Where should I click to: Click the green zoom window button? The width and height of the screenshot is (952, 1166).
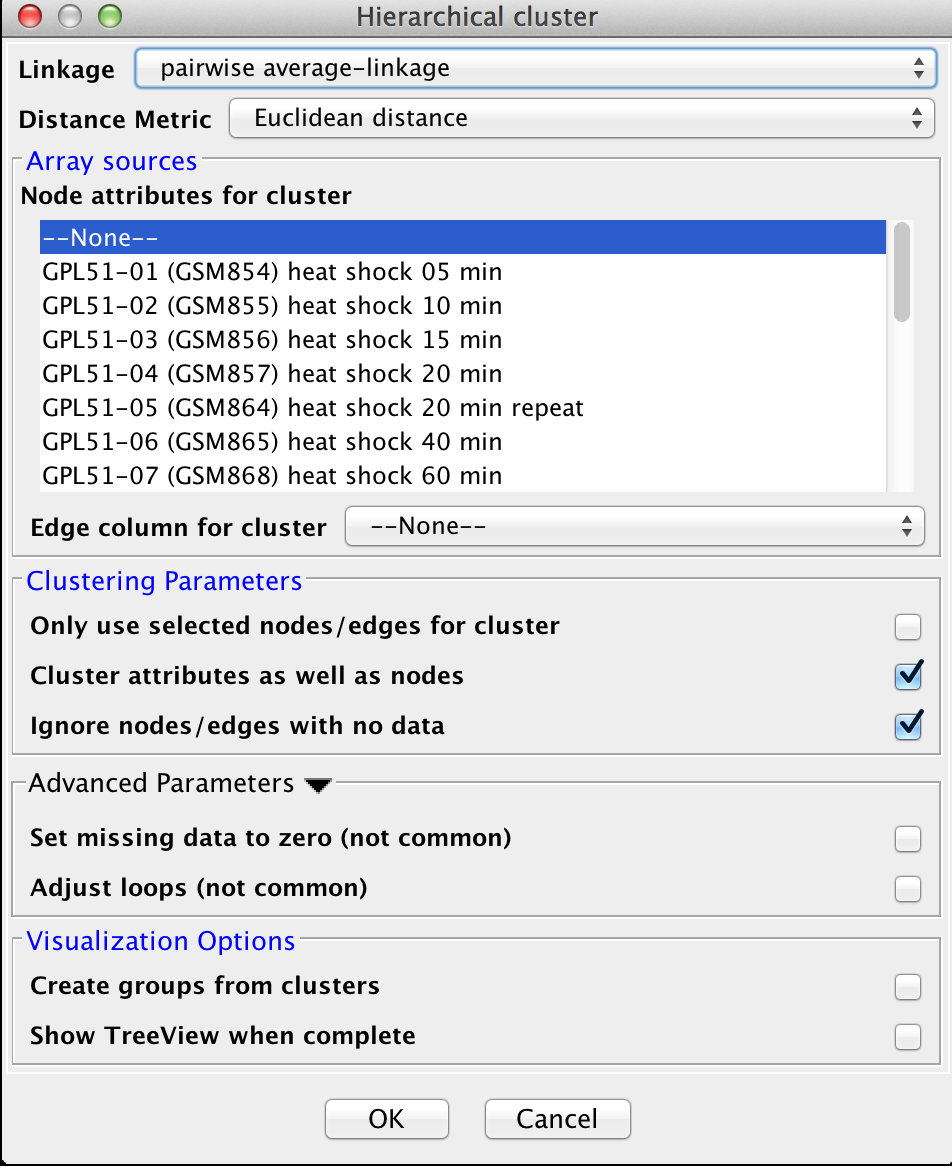click(x=110, y=16)
